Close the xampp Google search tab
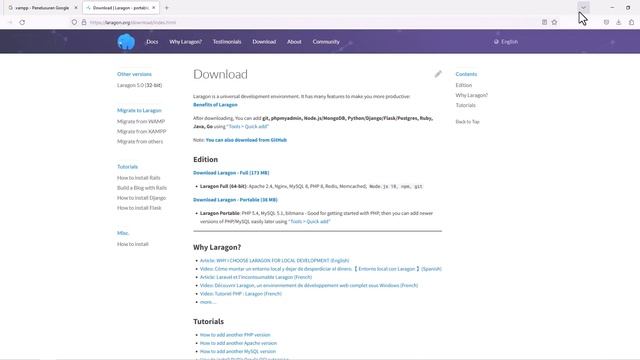This screenshot has width=640, height=360. point(76,8)
